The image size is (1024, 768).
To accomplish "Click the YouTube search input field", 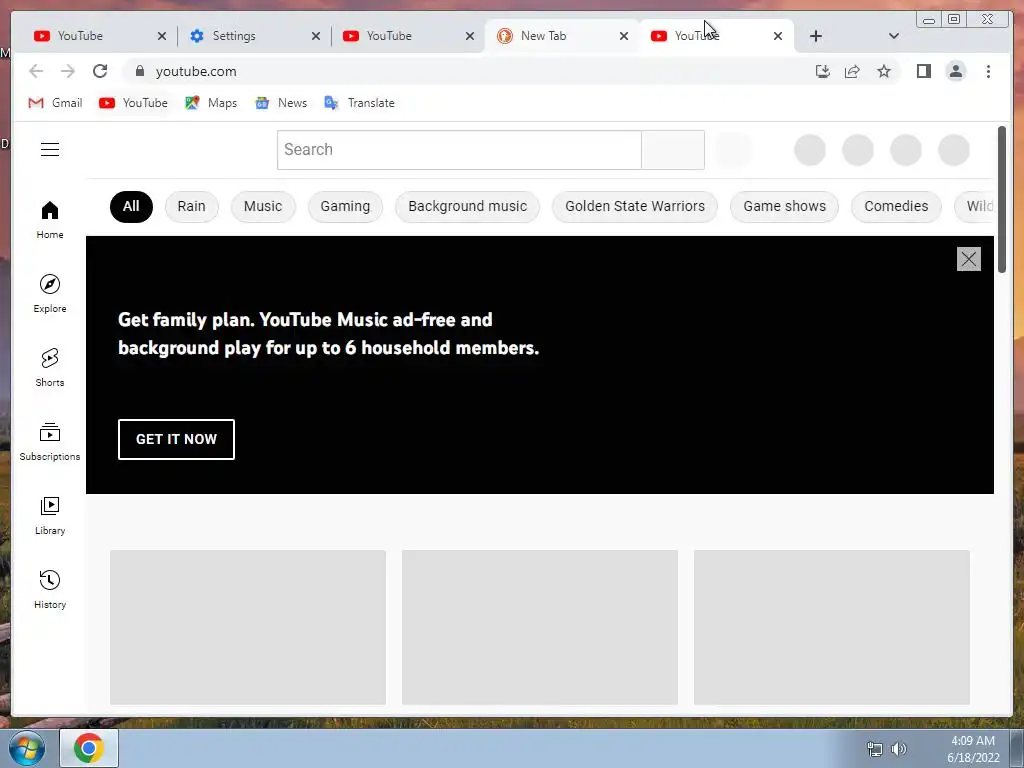I will (459, 150).
